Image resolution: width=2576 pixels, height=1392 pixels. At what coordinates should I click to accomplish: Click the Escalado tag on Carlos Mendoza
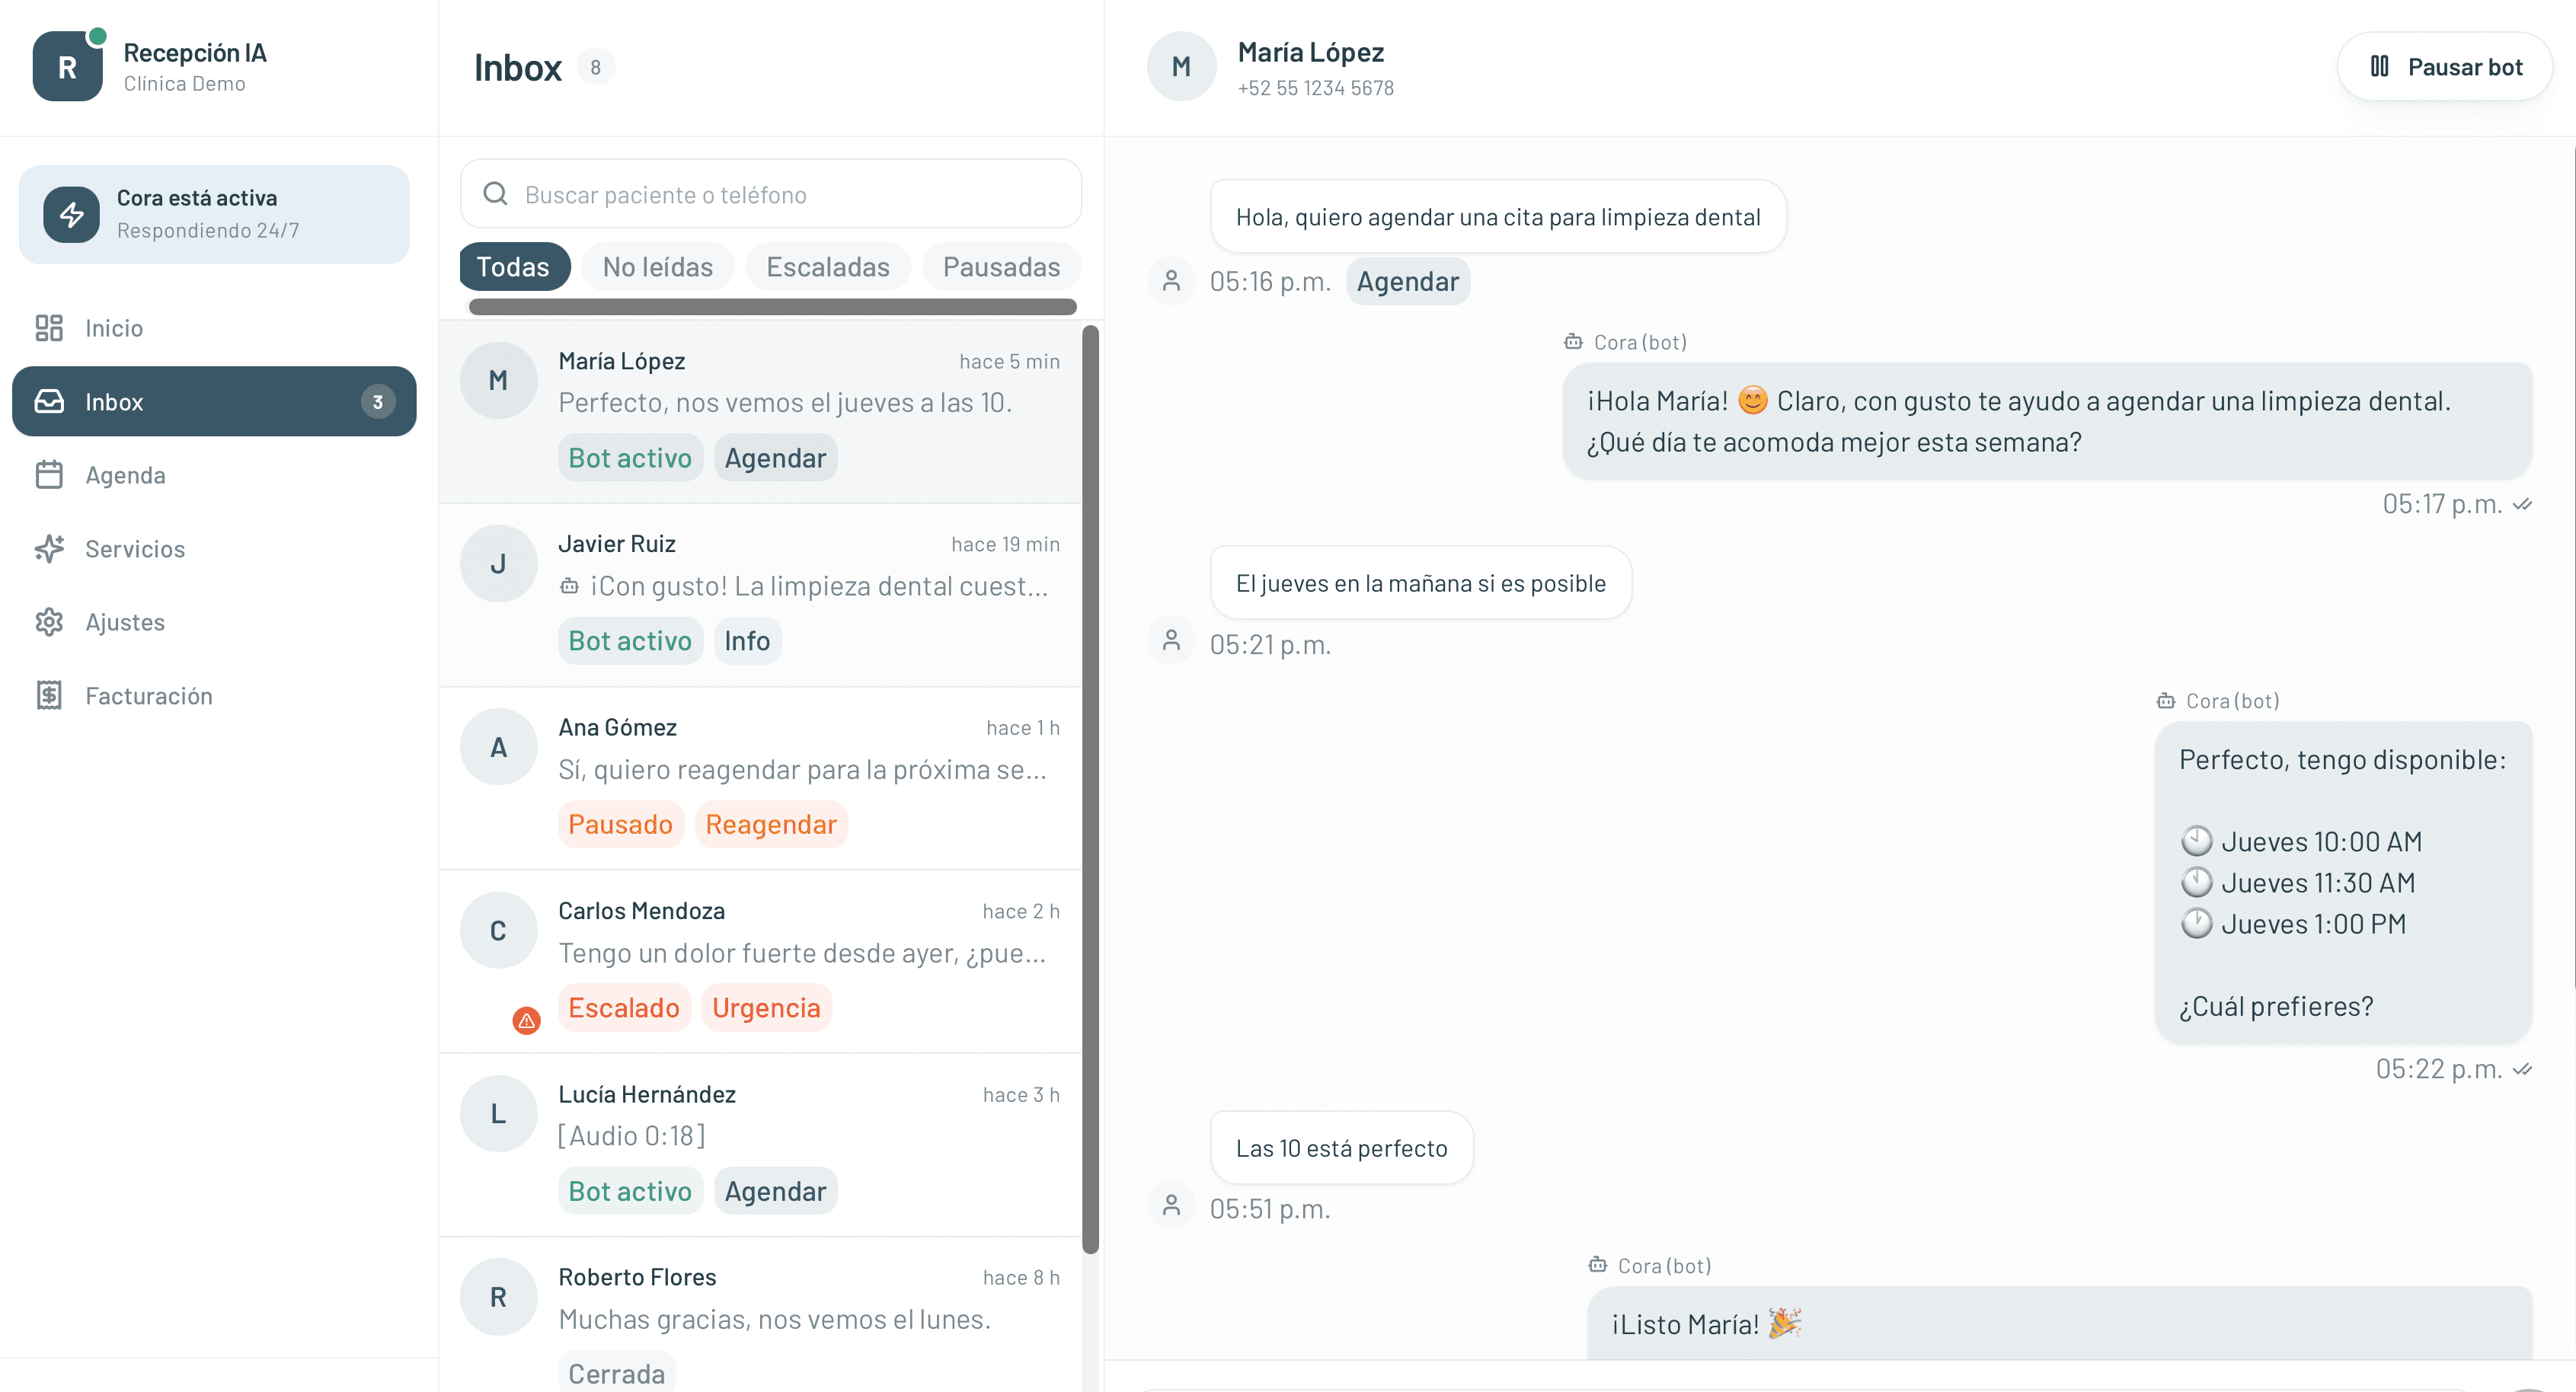click(x=624, y=1007)
